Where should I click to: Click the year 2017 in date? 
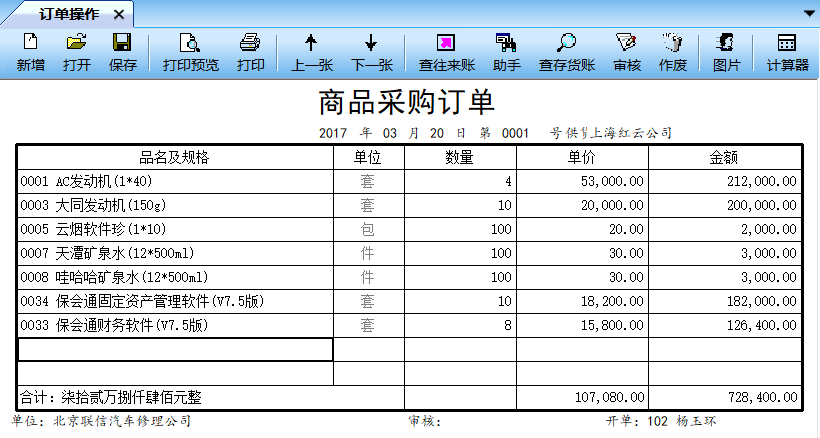click(333, 134)
